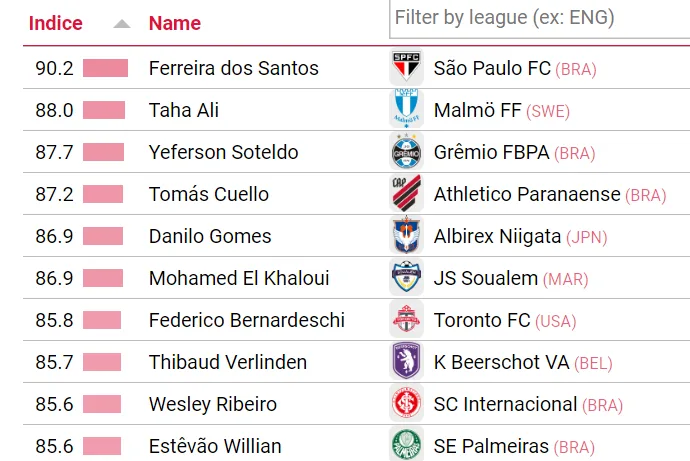Open Estêvão Willian's profile
This screenshot has width=690, height=461.
click(215, 446)
